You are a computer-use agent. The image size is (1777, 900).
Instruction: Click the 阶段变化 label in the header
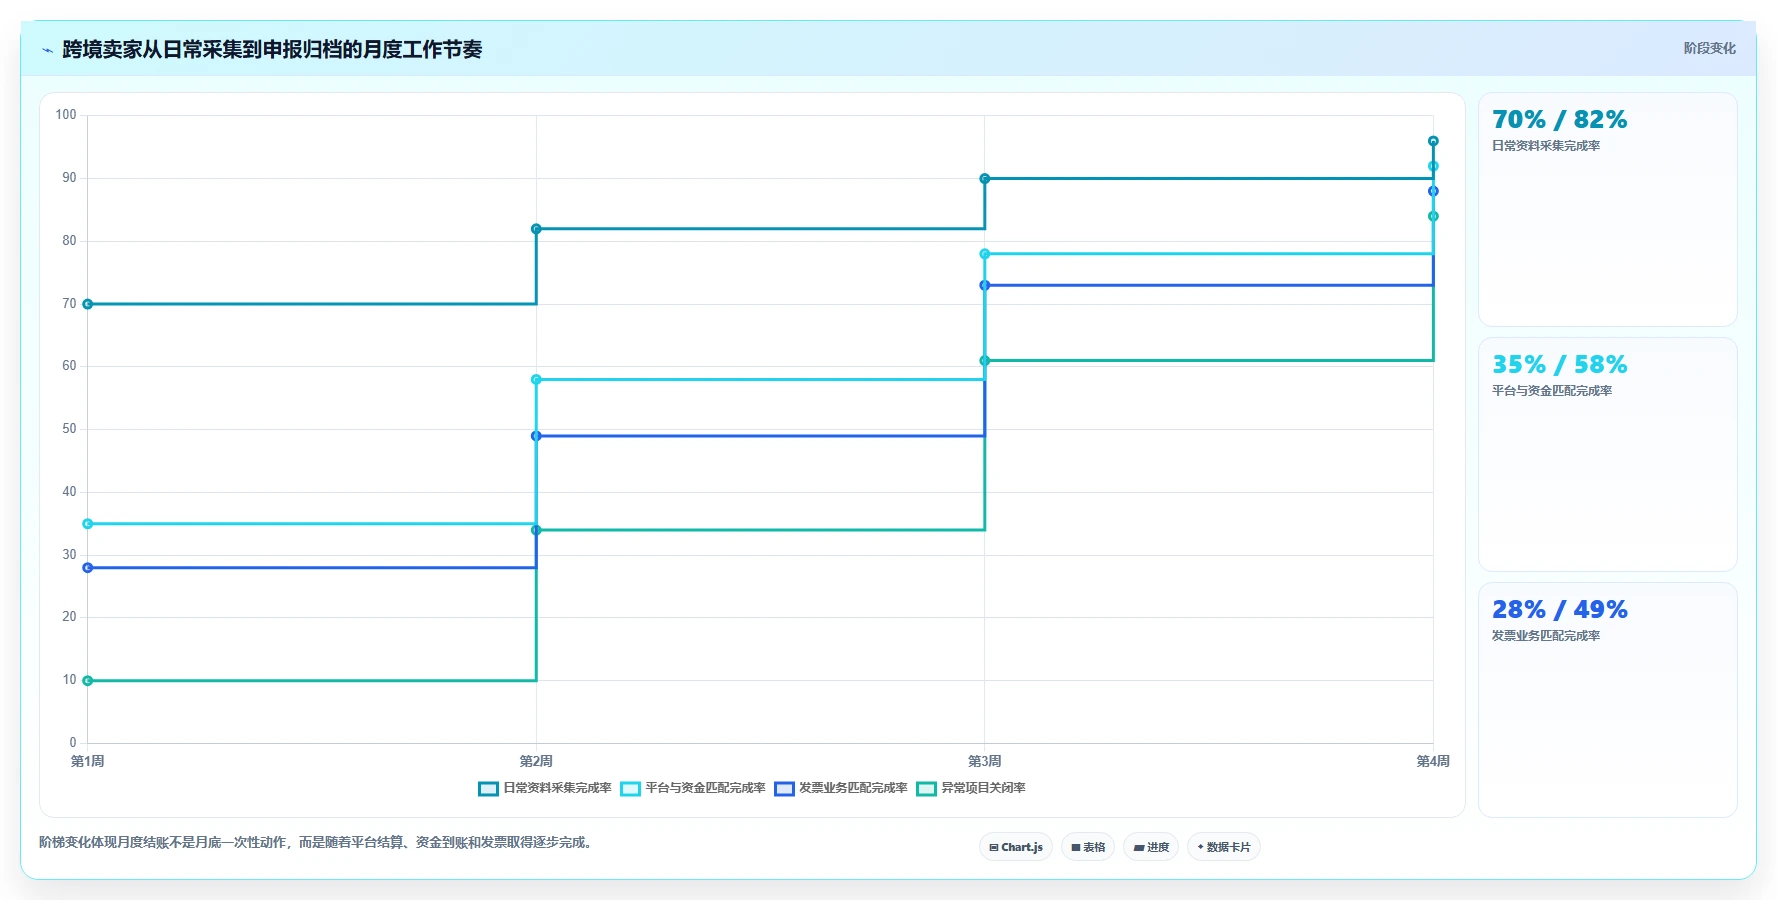point(1709,48)
